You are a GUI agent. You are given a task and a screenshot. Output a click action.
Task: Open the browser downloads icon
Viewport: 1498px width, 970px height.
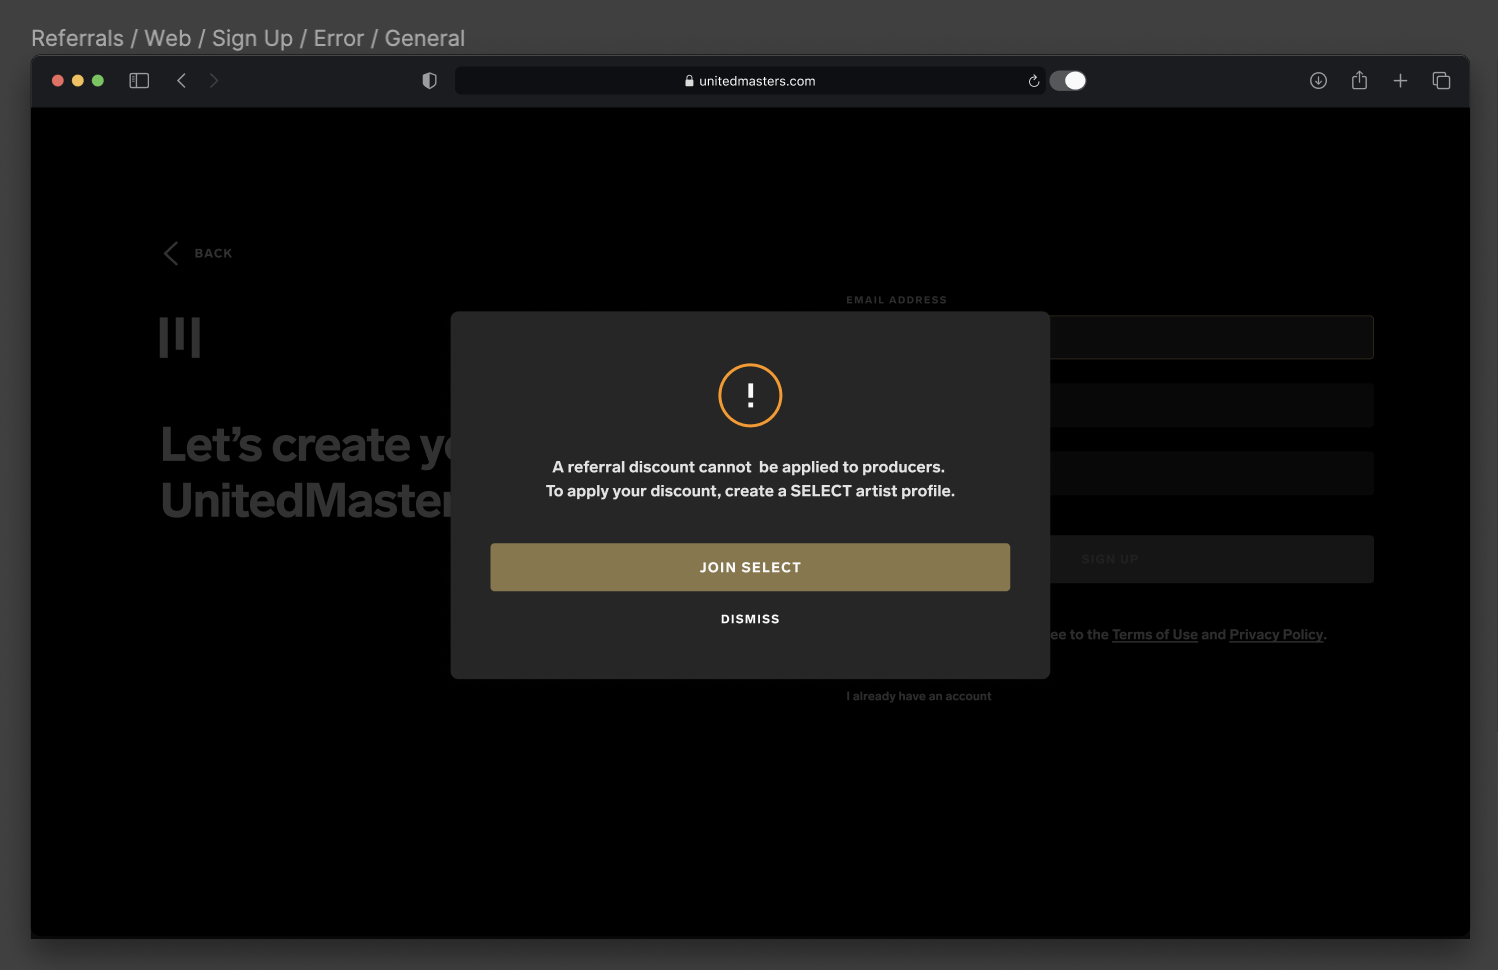[x=1318, y=81]
